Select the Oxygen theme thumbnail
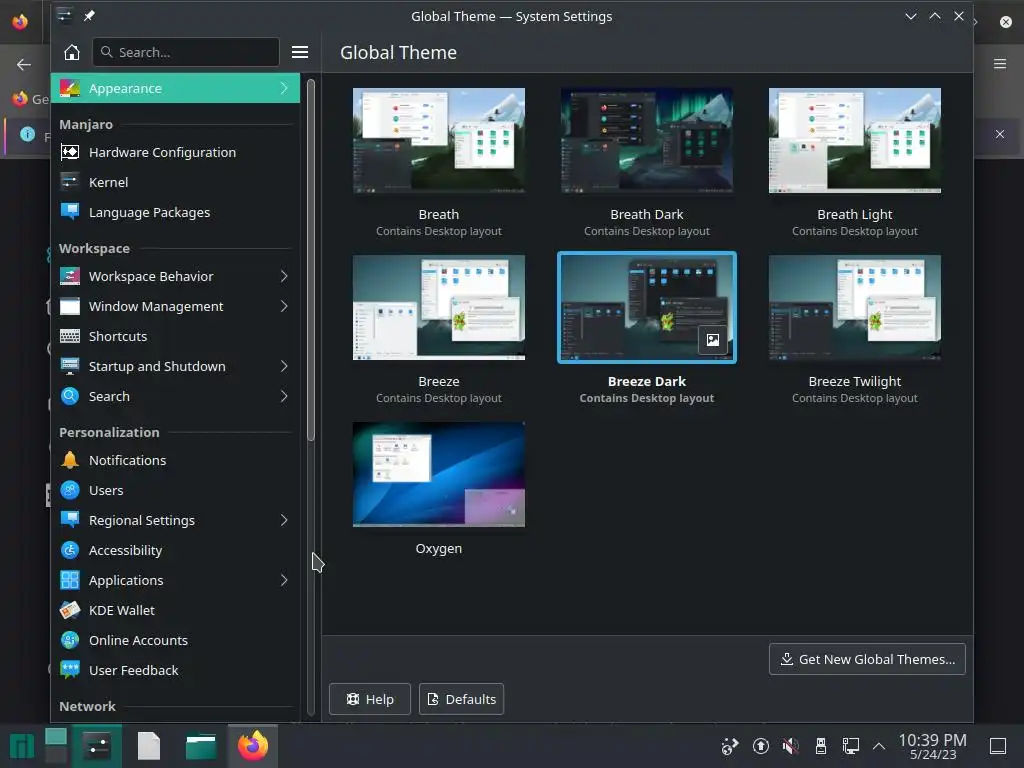Screen dimensions: 1024x768 tap(439, 475)
